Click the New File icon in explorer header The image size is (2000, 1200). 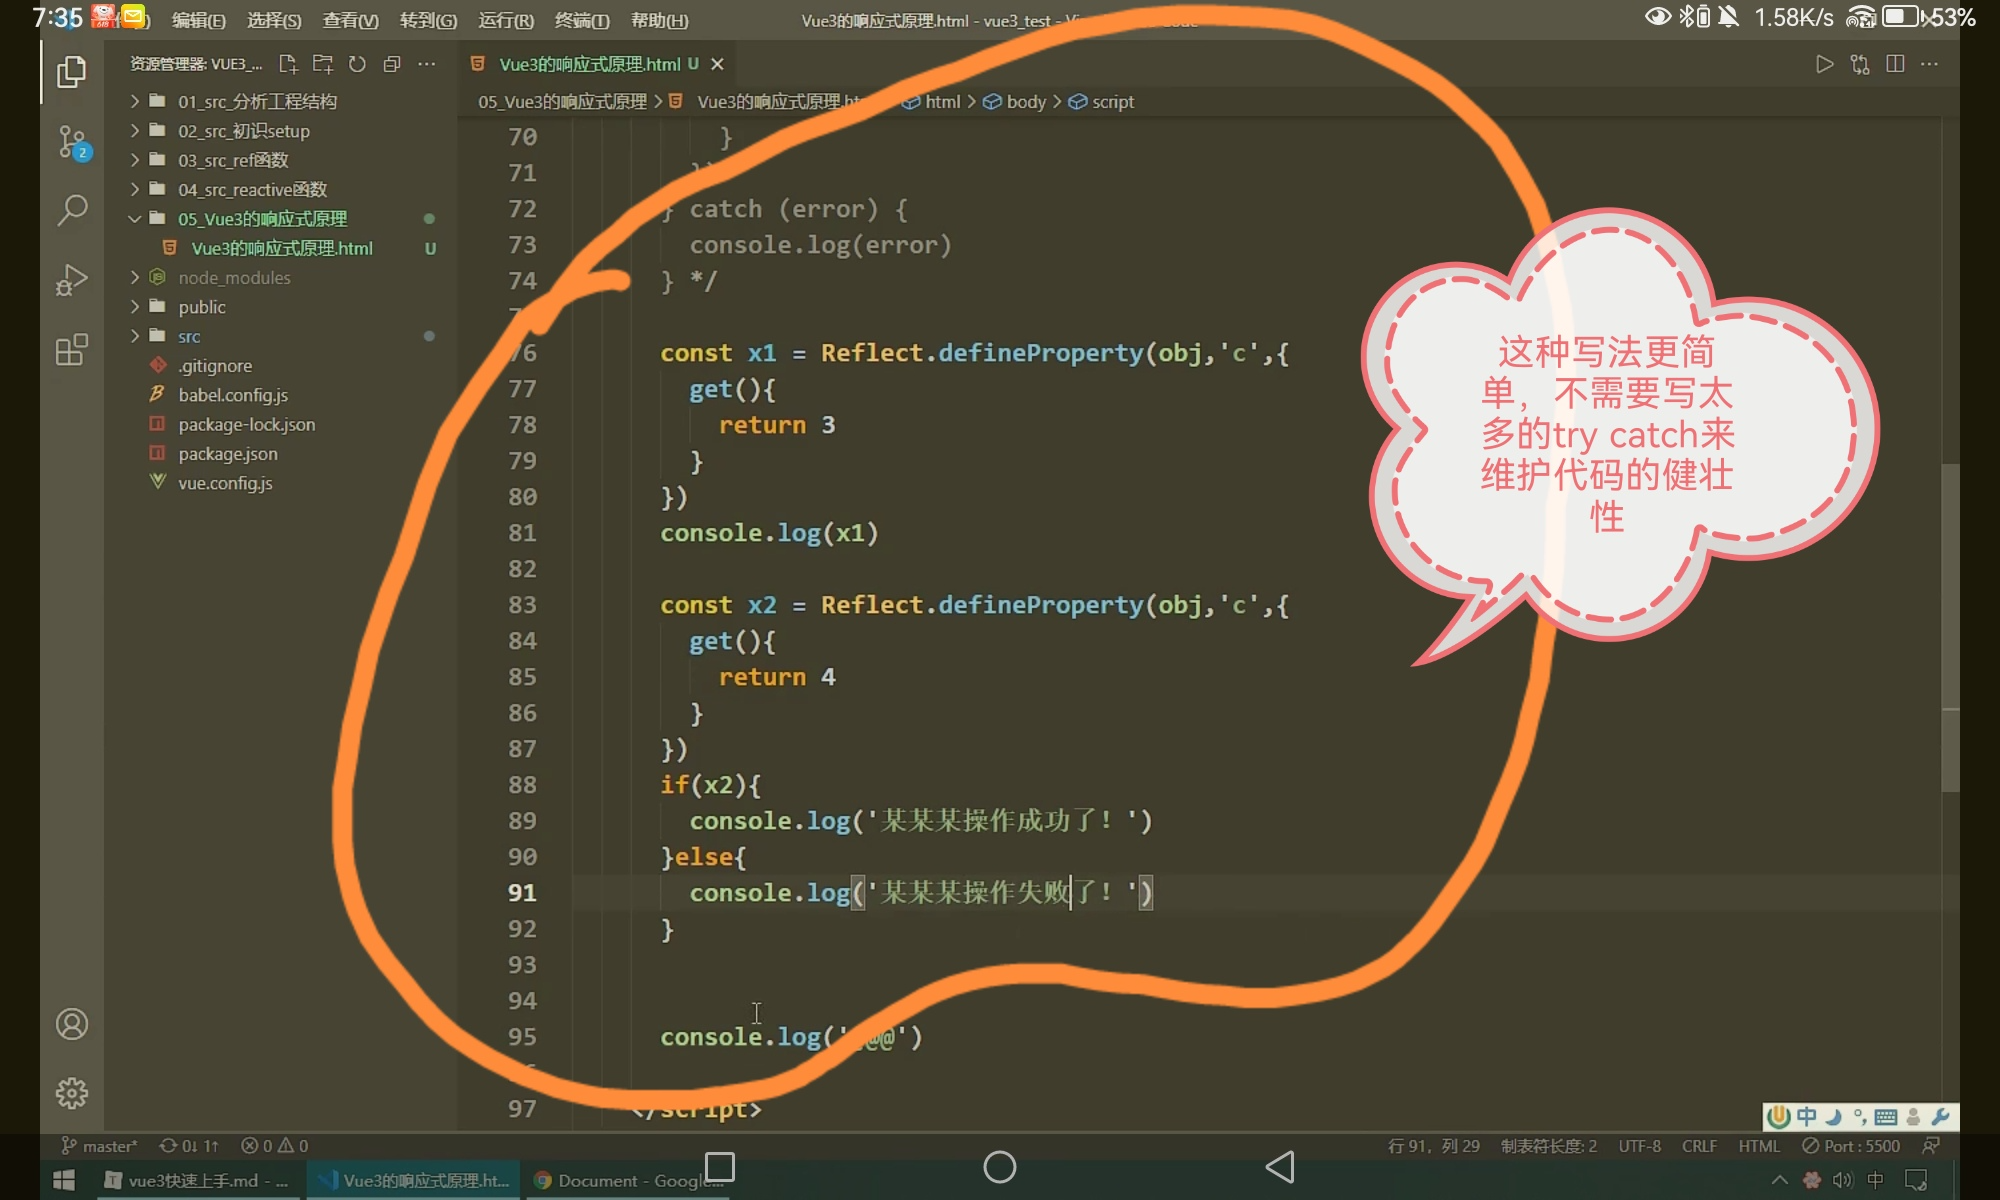tap(288, 64)
